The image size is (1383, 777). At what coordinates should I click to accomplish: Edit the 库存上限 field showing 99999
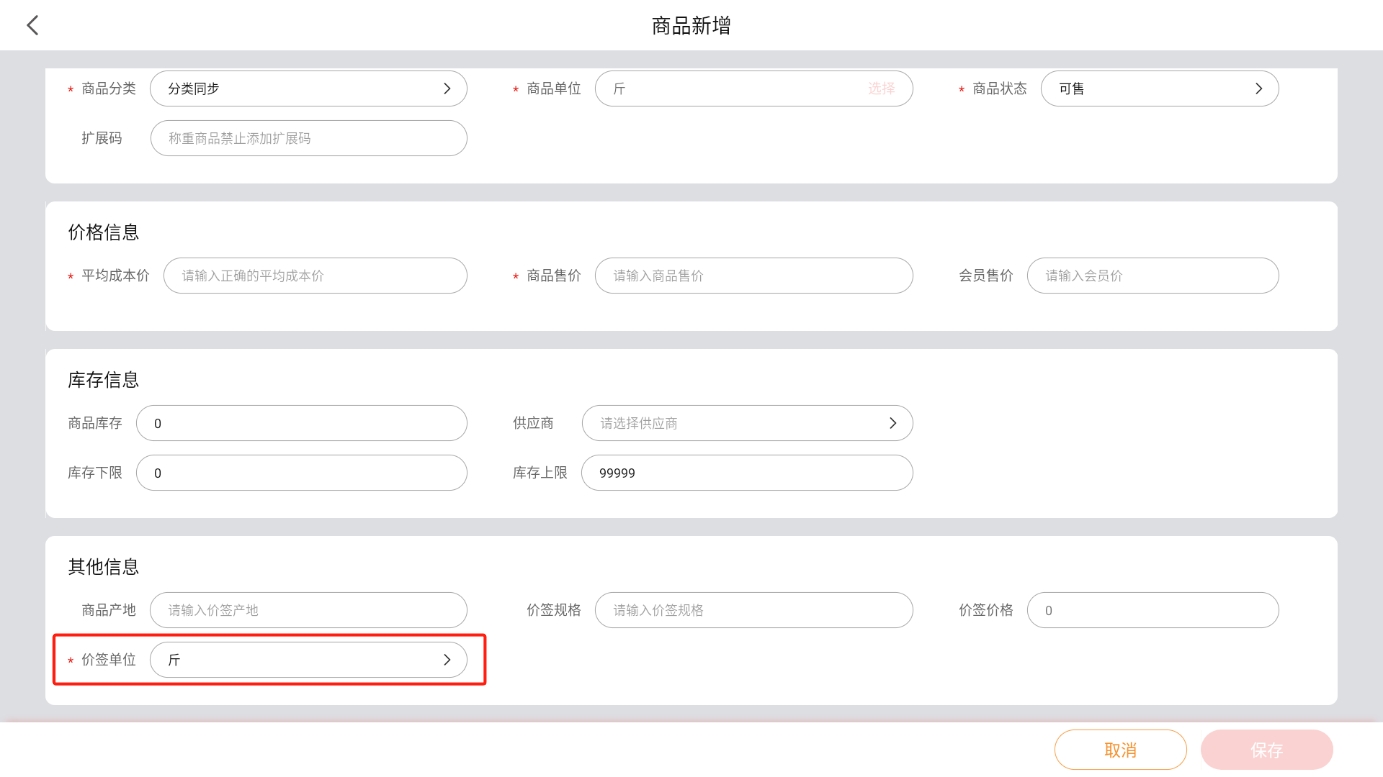[746, 474]
